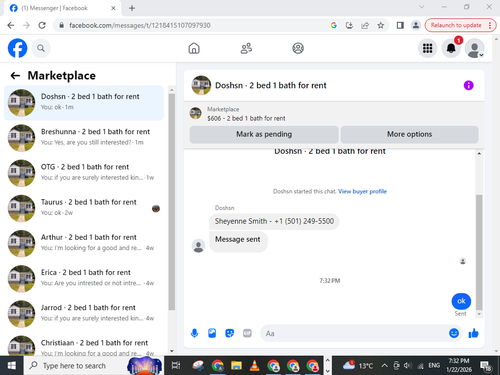This screenshot has height=375, width=500.
Task: Open tab search chevron
Action: (422, 7)
